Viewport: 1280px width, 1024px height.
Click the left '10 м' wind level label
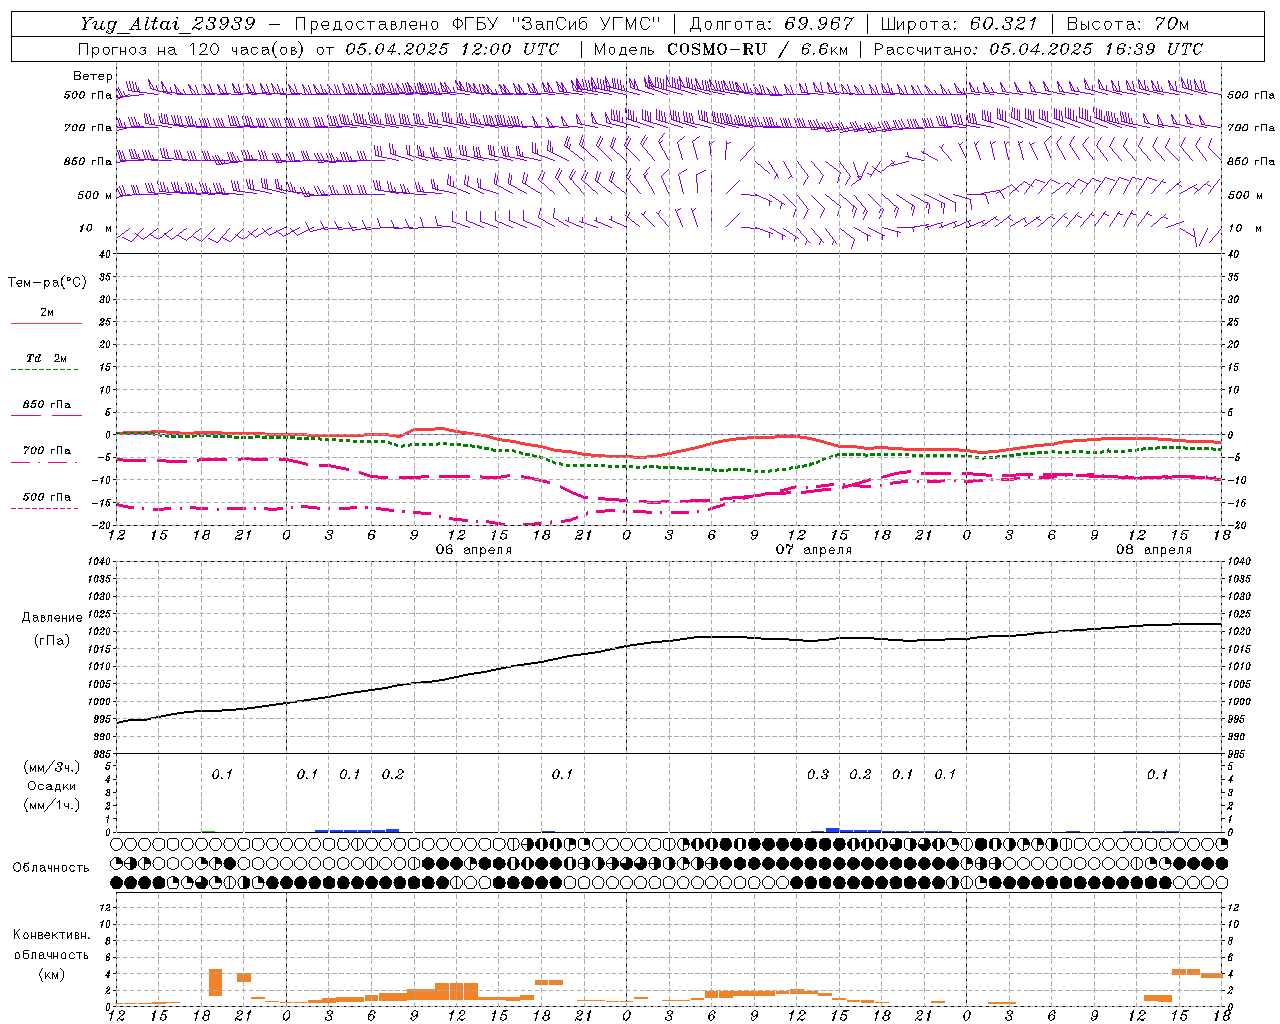(x=96, y=228)
